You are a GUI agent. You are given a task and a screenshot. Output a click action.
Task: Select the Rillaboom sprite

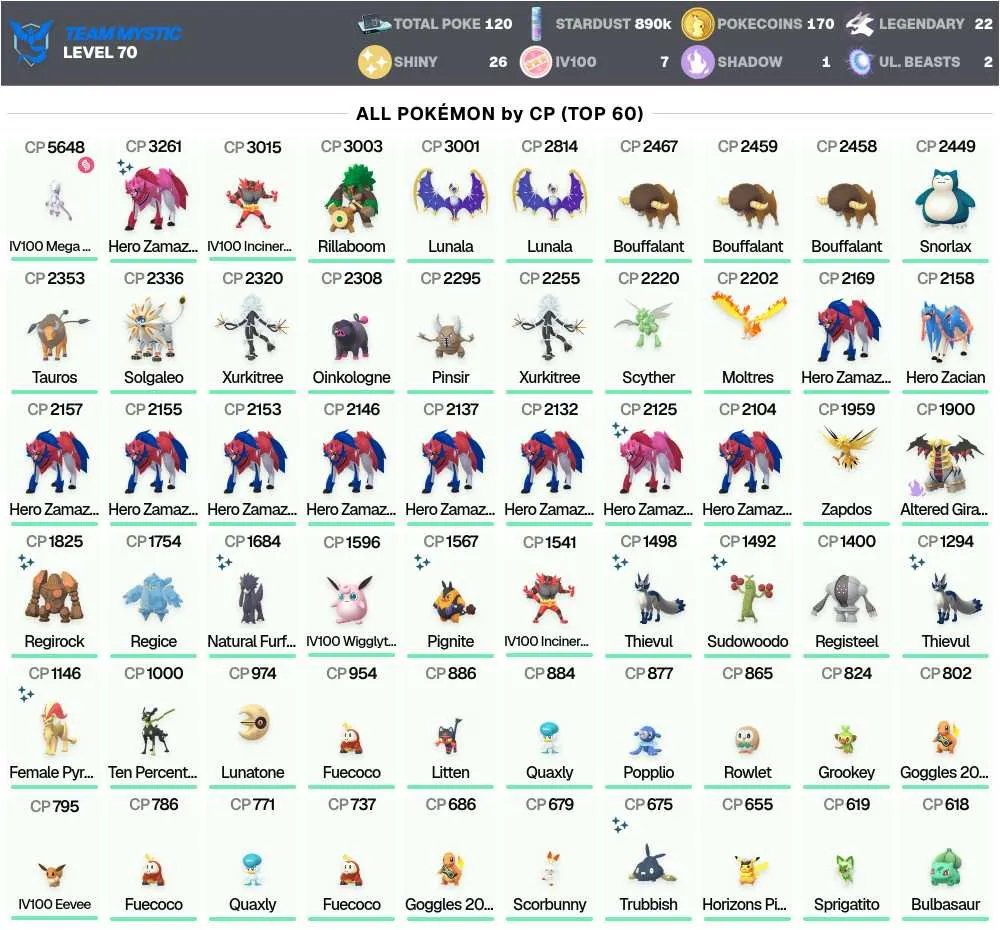point(351,198)
